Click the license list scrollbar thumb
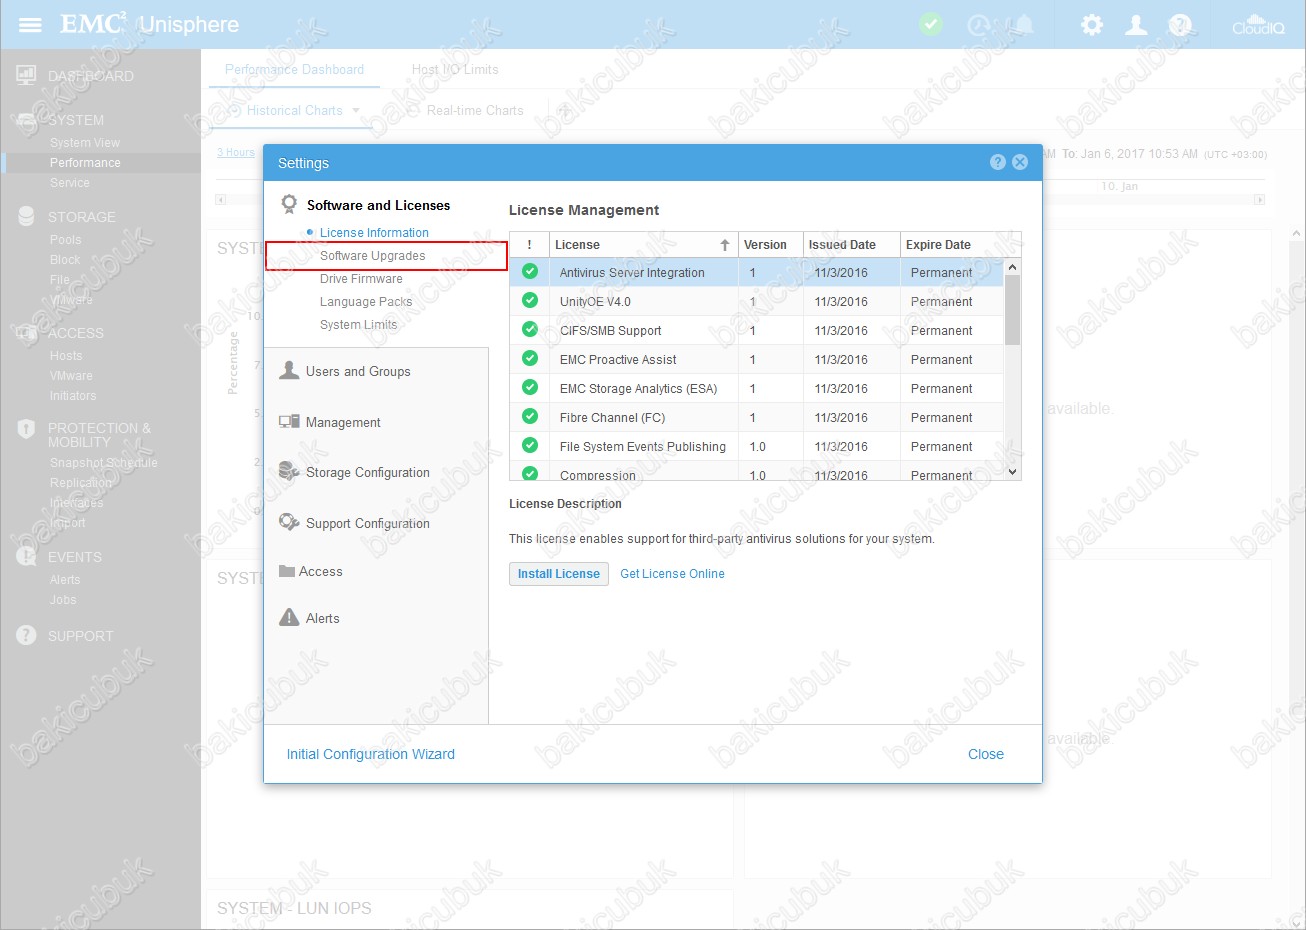The width and height of the screenshot is (1306, 930). [x=1012, y=310]
